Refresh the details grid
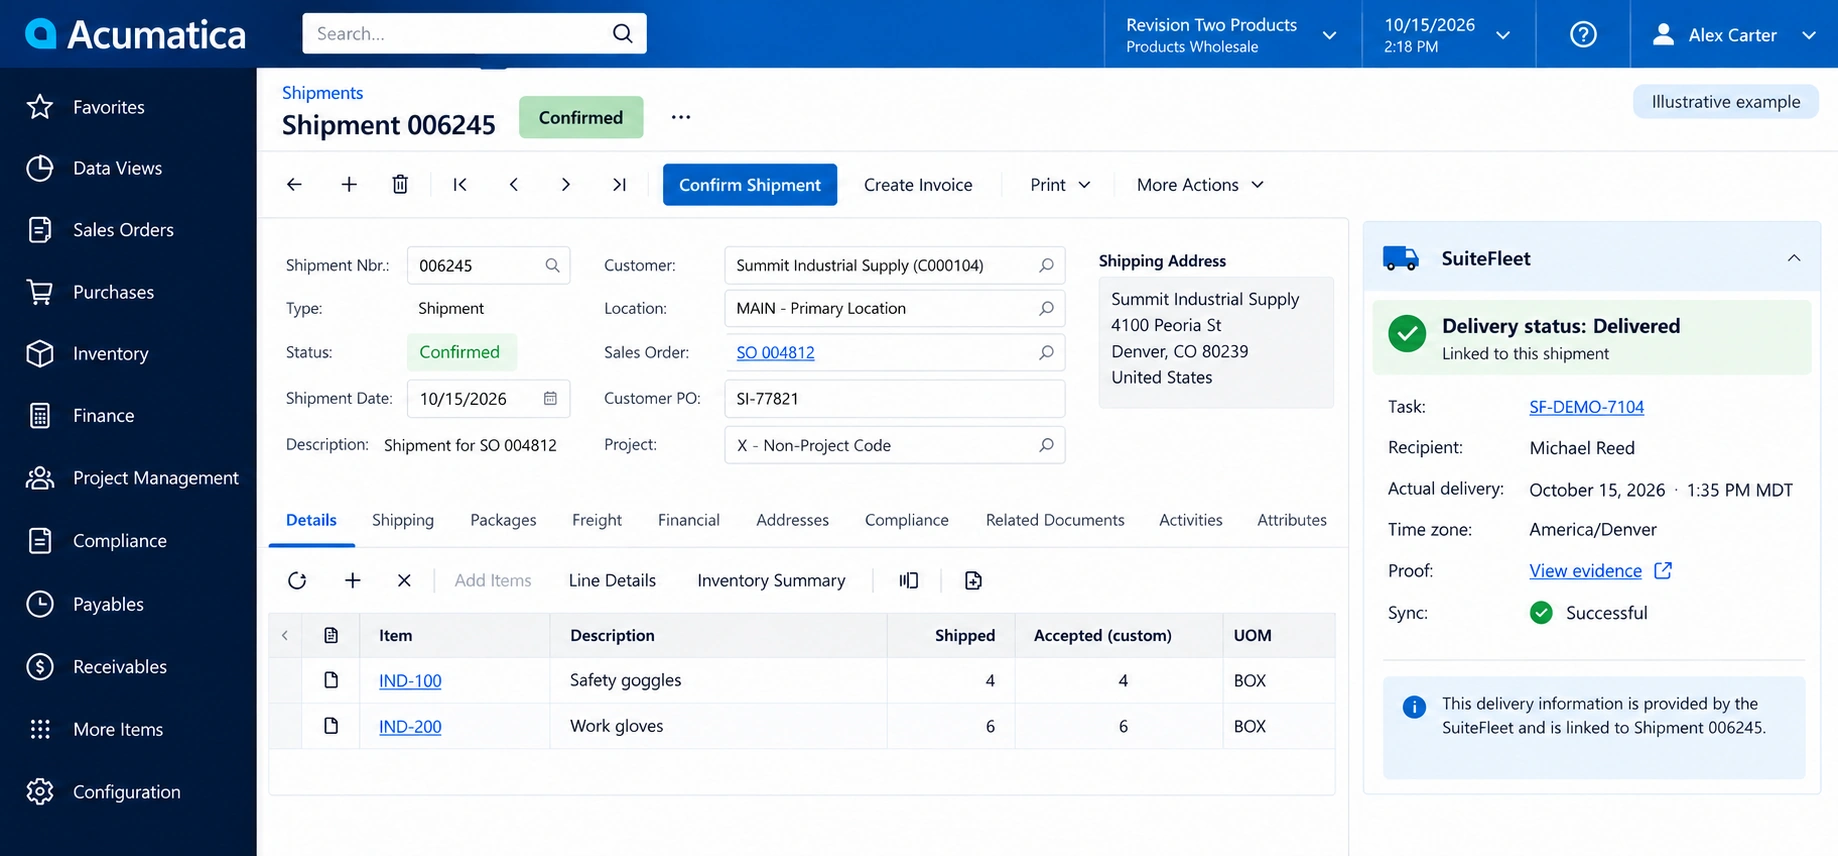 click(x=297, y=580)
